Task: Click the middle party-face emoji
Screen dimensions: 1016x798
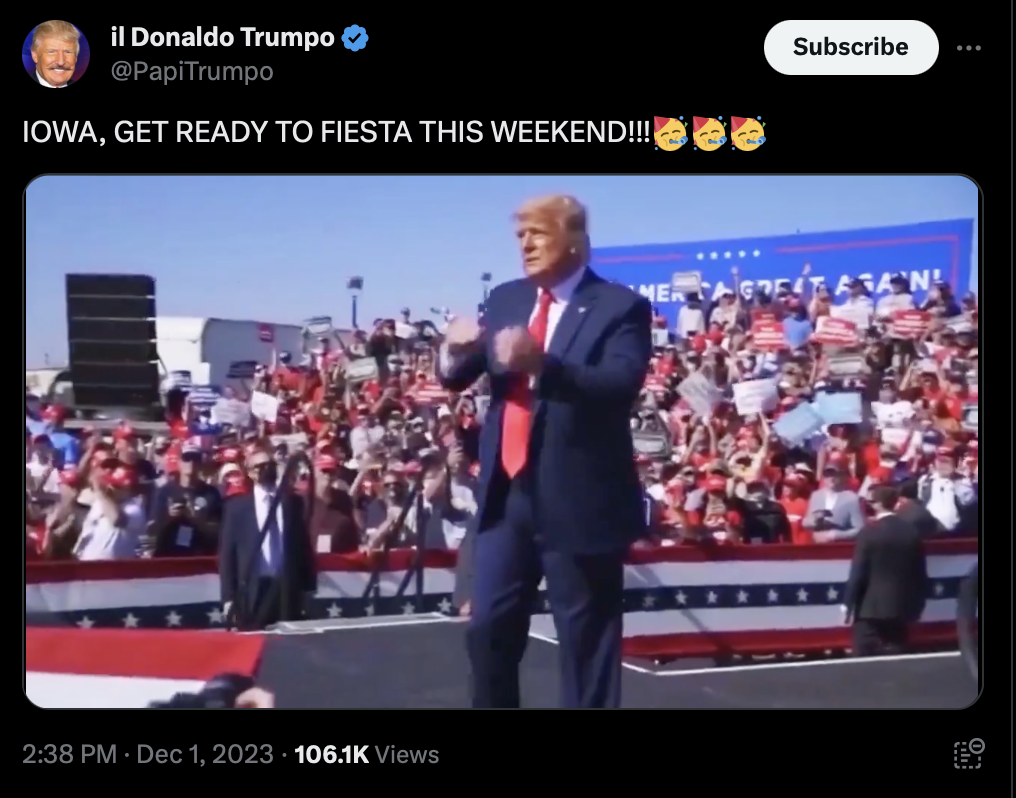Action: (x=709, y=133)
